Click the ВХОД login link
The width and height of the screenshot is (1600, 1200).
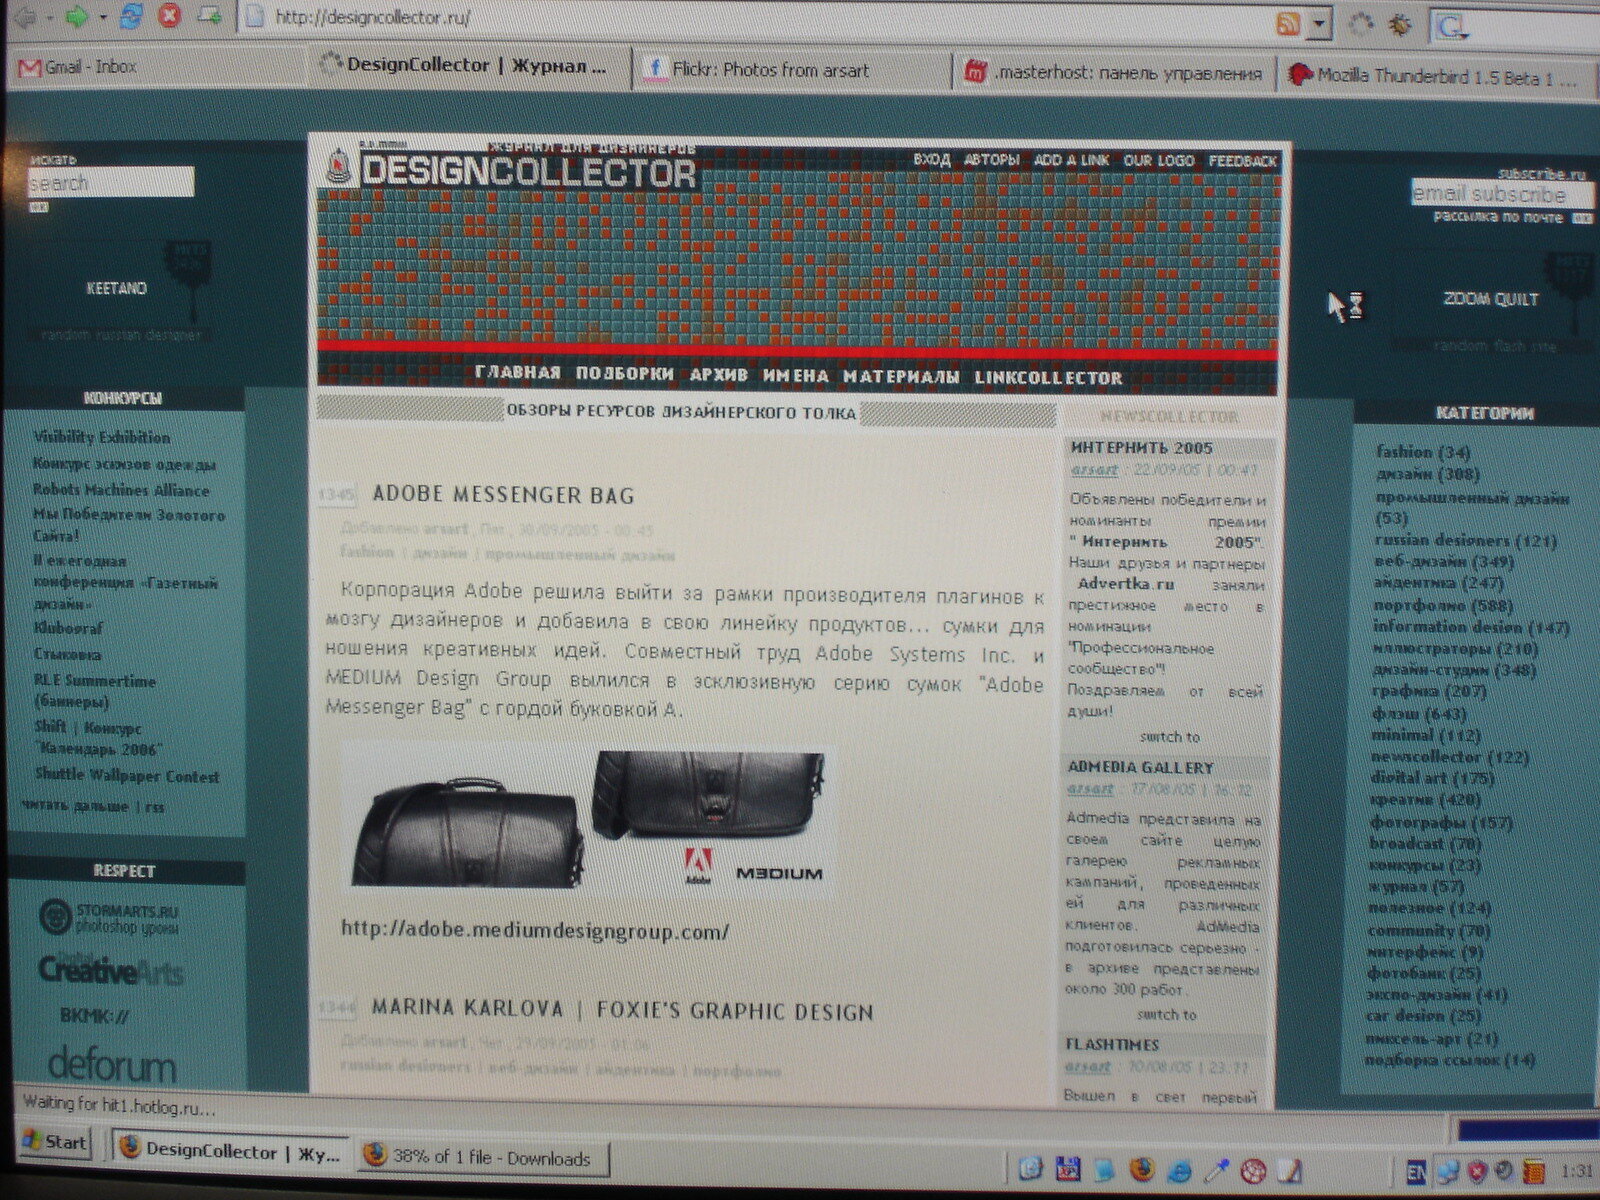932,159
